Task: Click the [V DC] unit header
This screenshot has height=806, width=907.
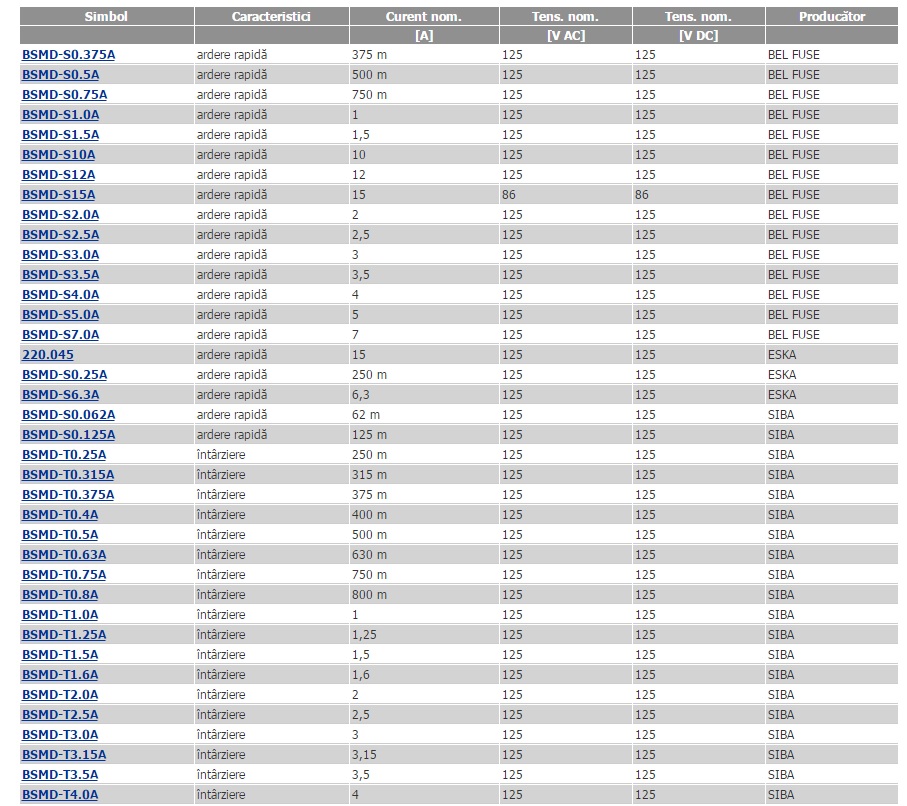Action: pos(699,35)
